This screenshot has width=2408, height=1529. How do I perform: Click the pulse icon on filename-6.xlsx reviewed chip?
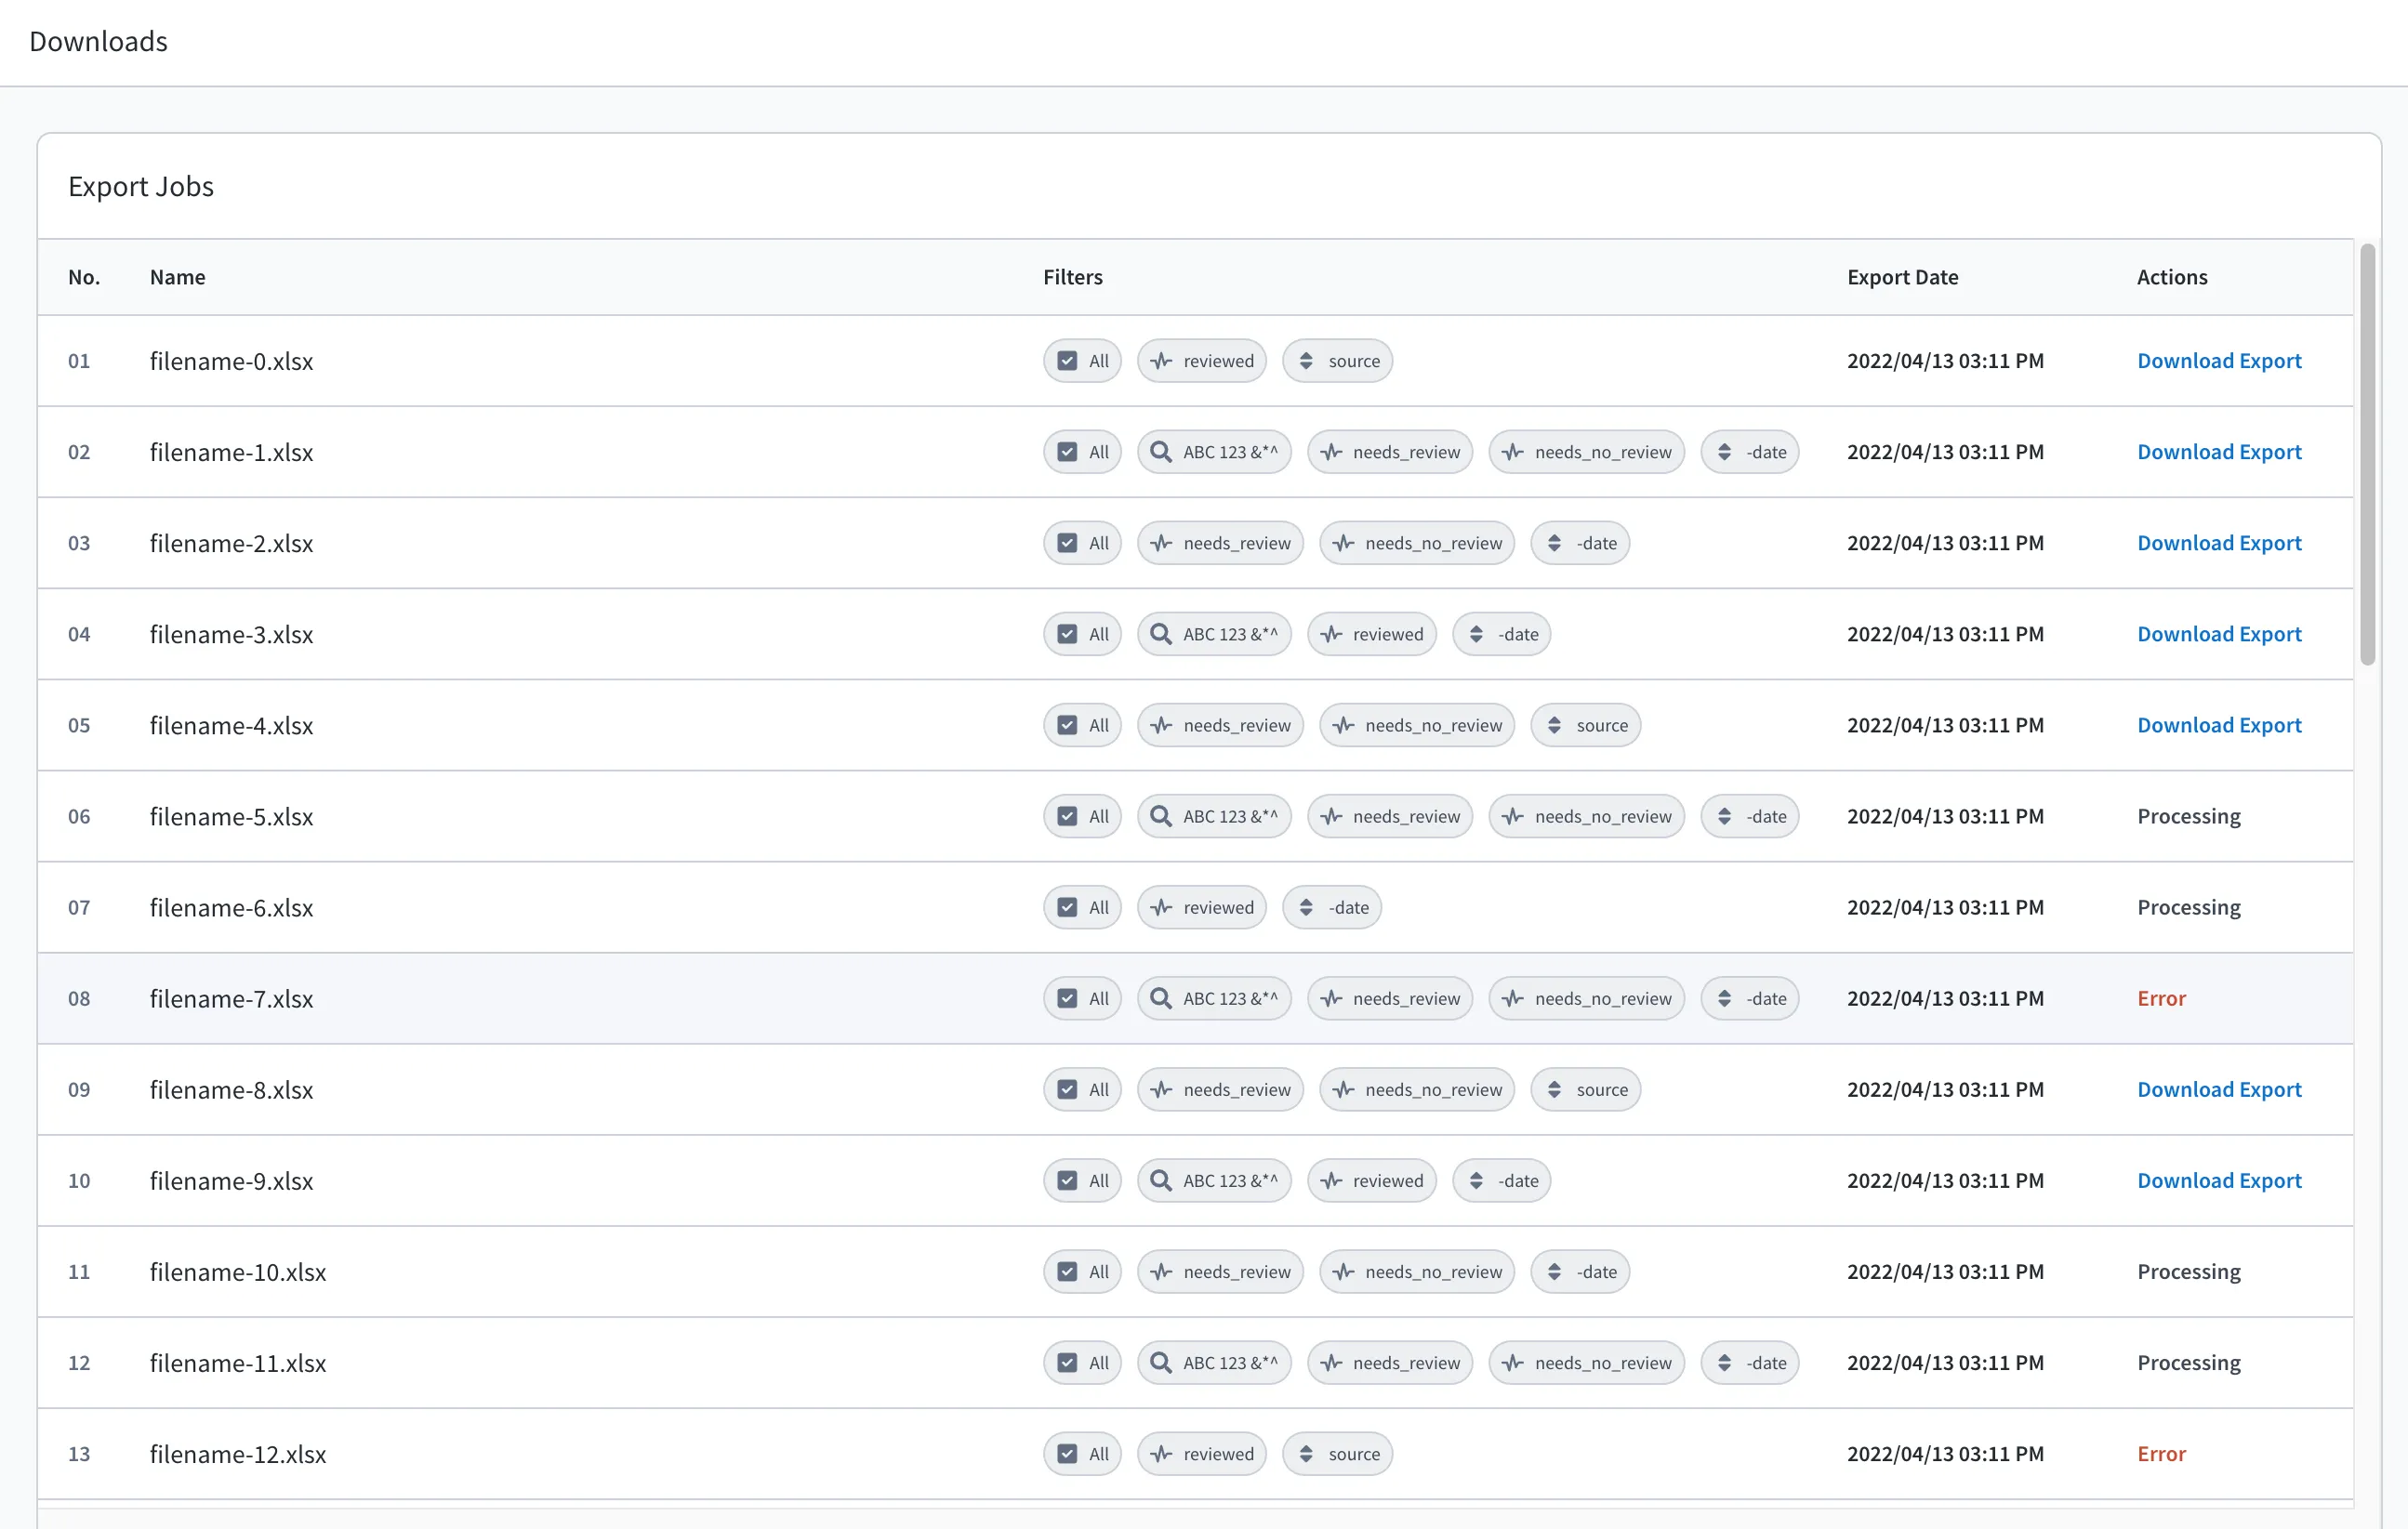pos(1160,907)
